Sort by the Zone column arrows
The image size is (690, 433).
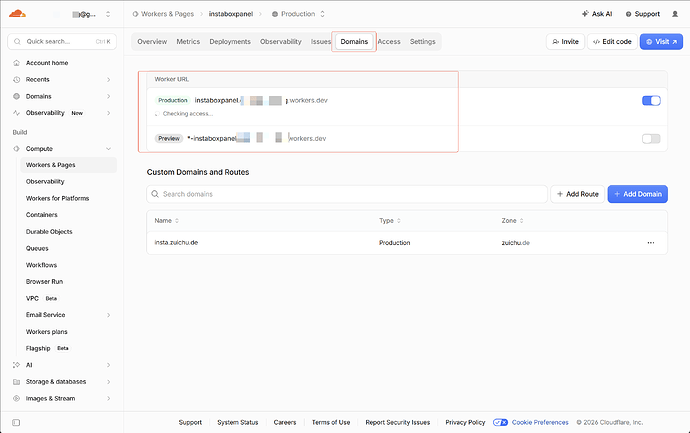(x=521, y=221)
